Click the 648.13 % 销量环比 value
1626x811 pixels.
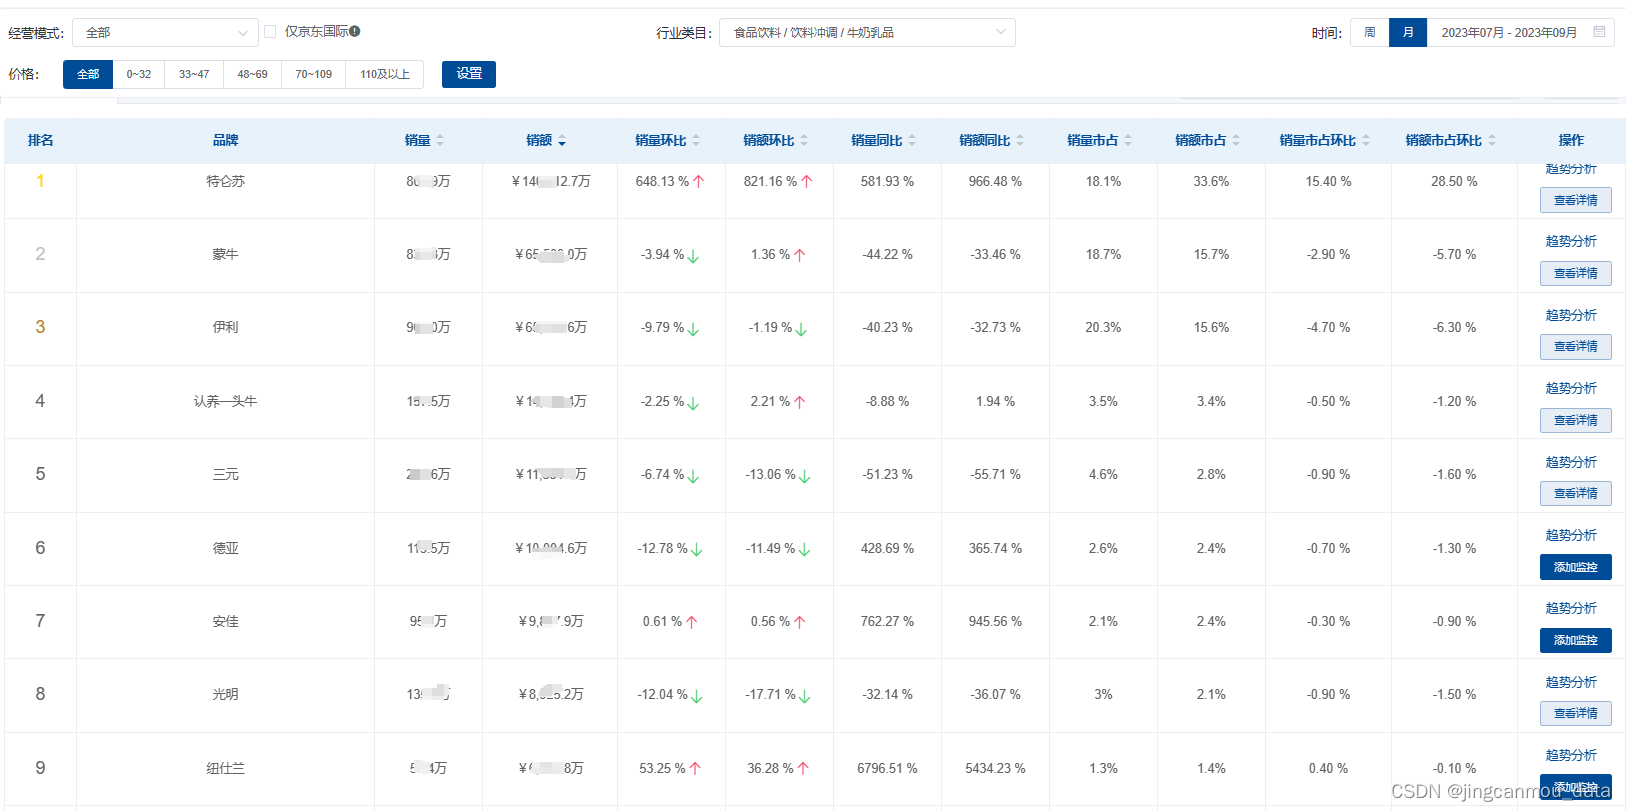tap(662, 181)
